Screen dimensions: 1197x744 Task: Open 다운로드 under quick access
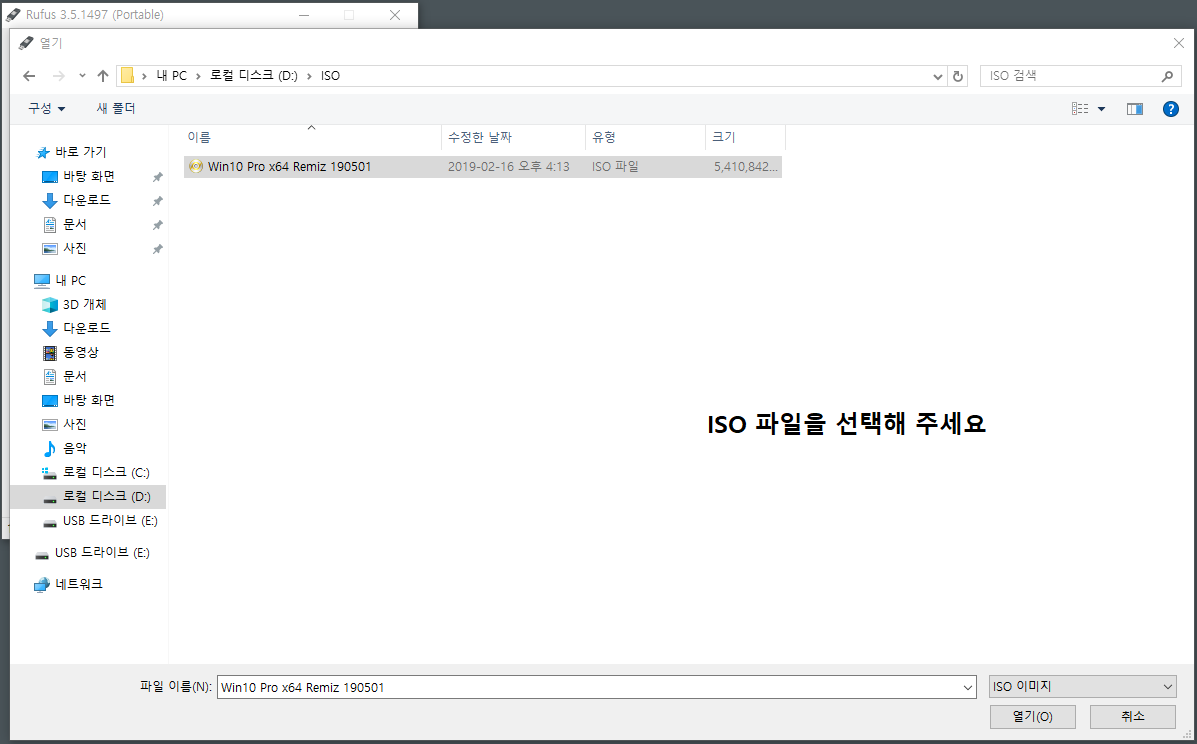[x=86, y=200]
